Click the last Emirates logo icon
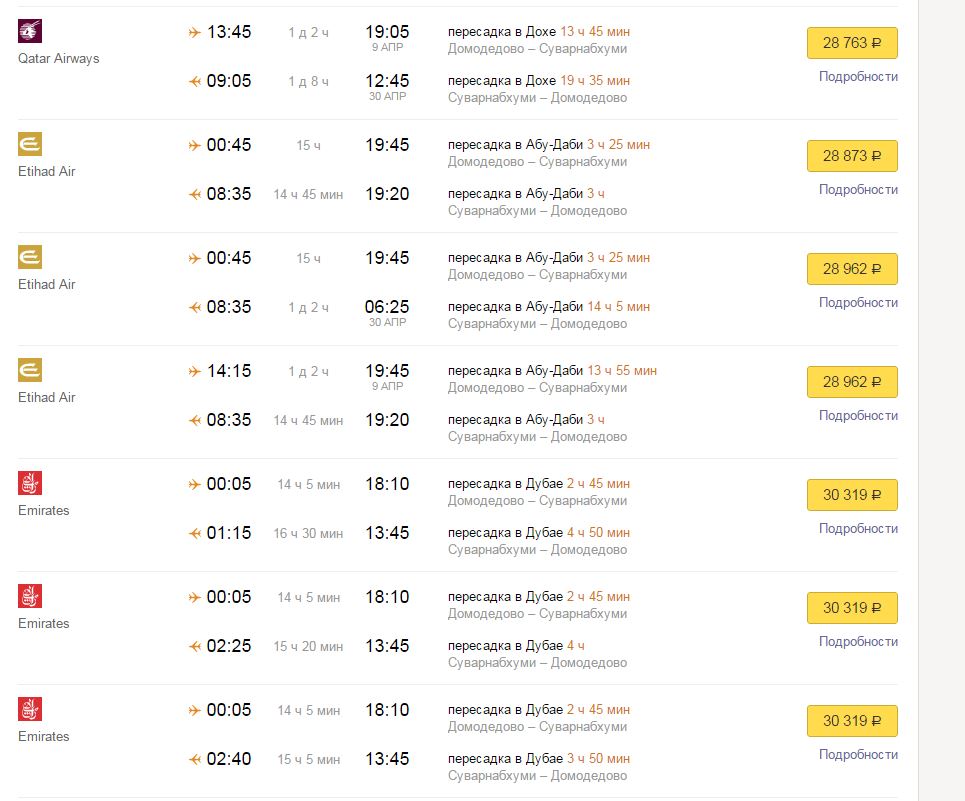Viewport: 965px width, 801px height. point(30,709)
